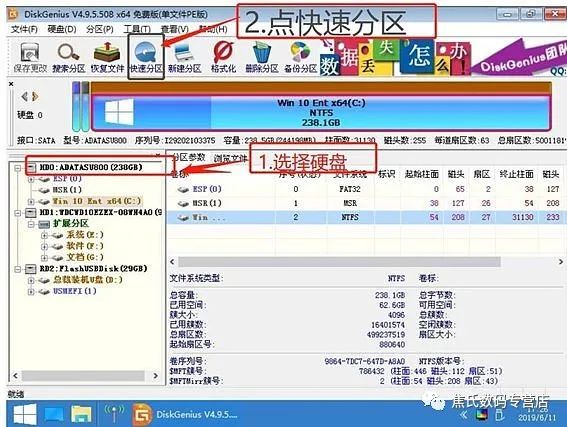The height and width of the screenshot is (427, 567).
Task: Switch to Partition Parameters (分区参数) tab
Action: pos(188,157)
